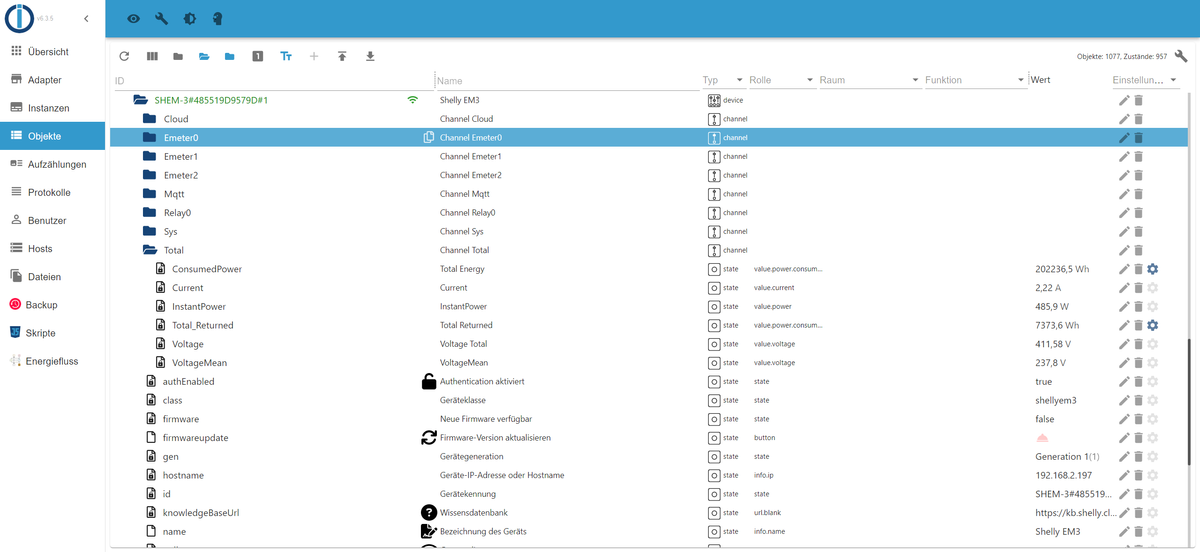This screenshot has width=1200, height=552.
Task: Expand the Sys channel folder
Action: point(149,232)
